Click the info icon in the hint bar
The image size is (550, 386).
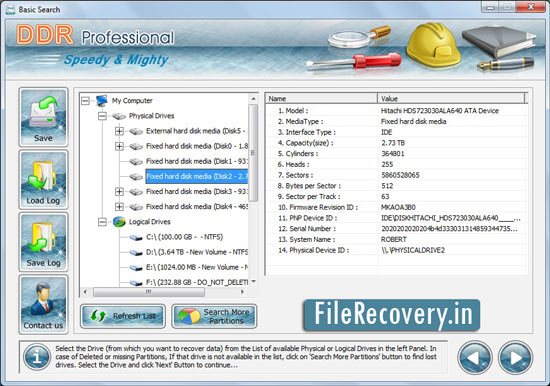click(37, 357)
